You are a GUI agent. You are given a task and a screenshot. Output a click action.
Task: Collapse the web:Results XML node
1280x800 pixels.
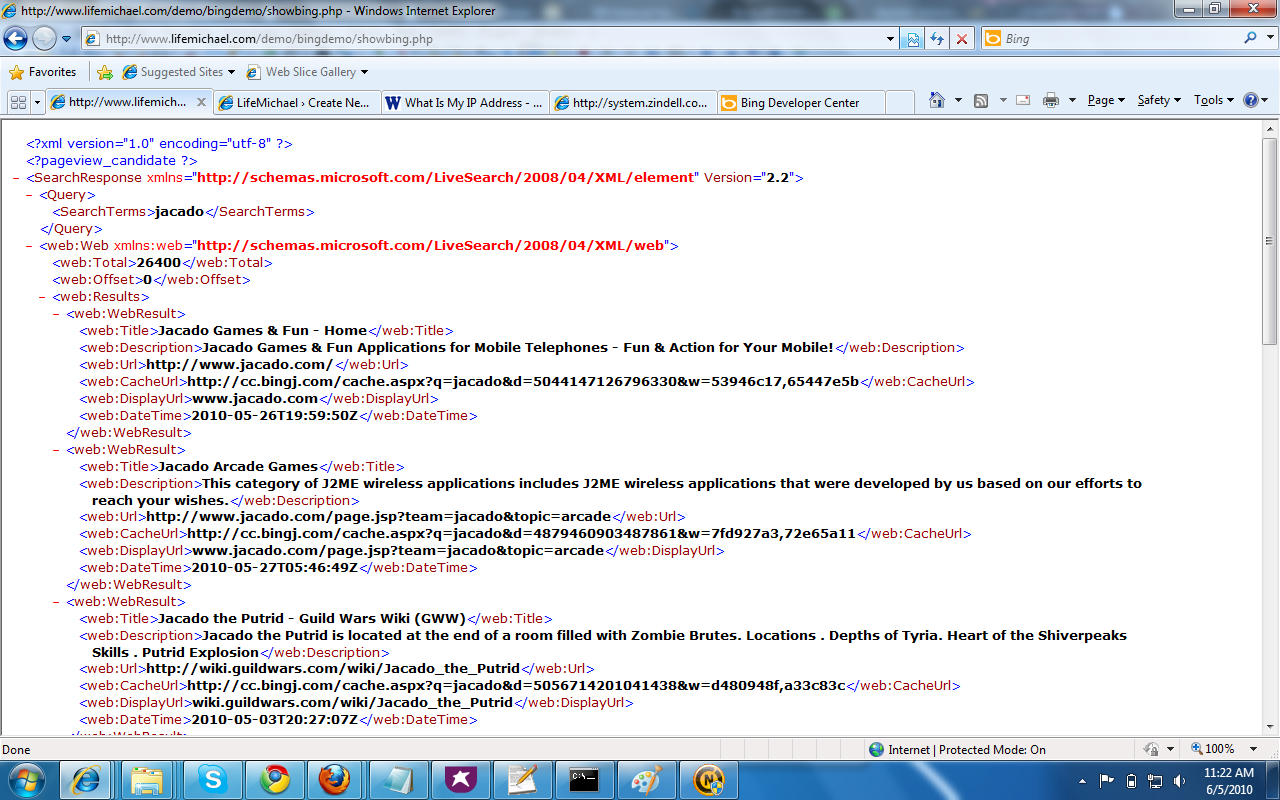click(x=43, y=297)
